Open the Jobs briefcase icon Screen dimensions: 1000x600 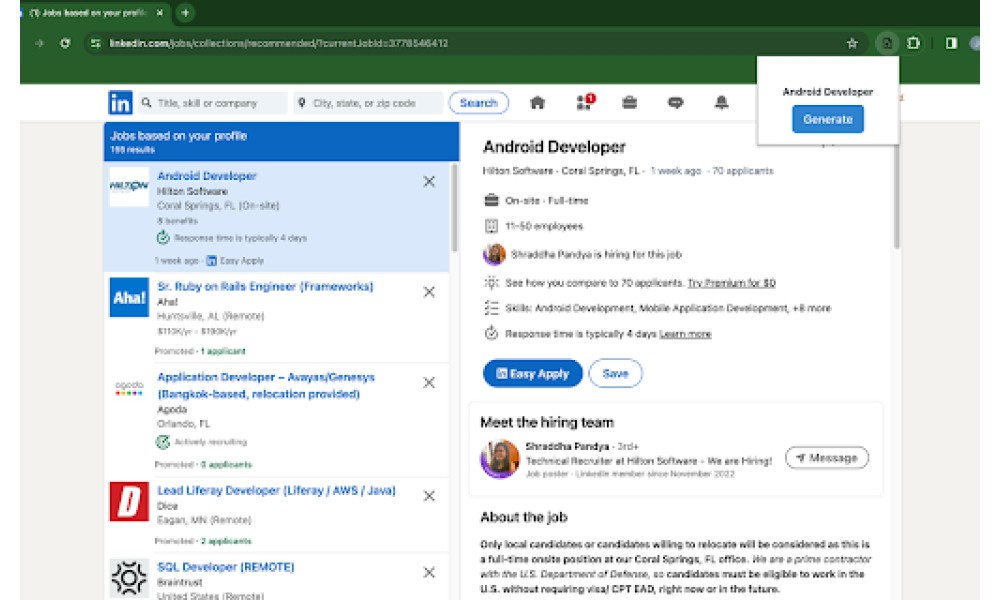629,103
